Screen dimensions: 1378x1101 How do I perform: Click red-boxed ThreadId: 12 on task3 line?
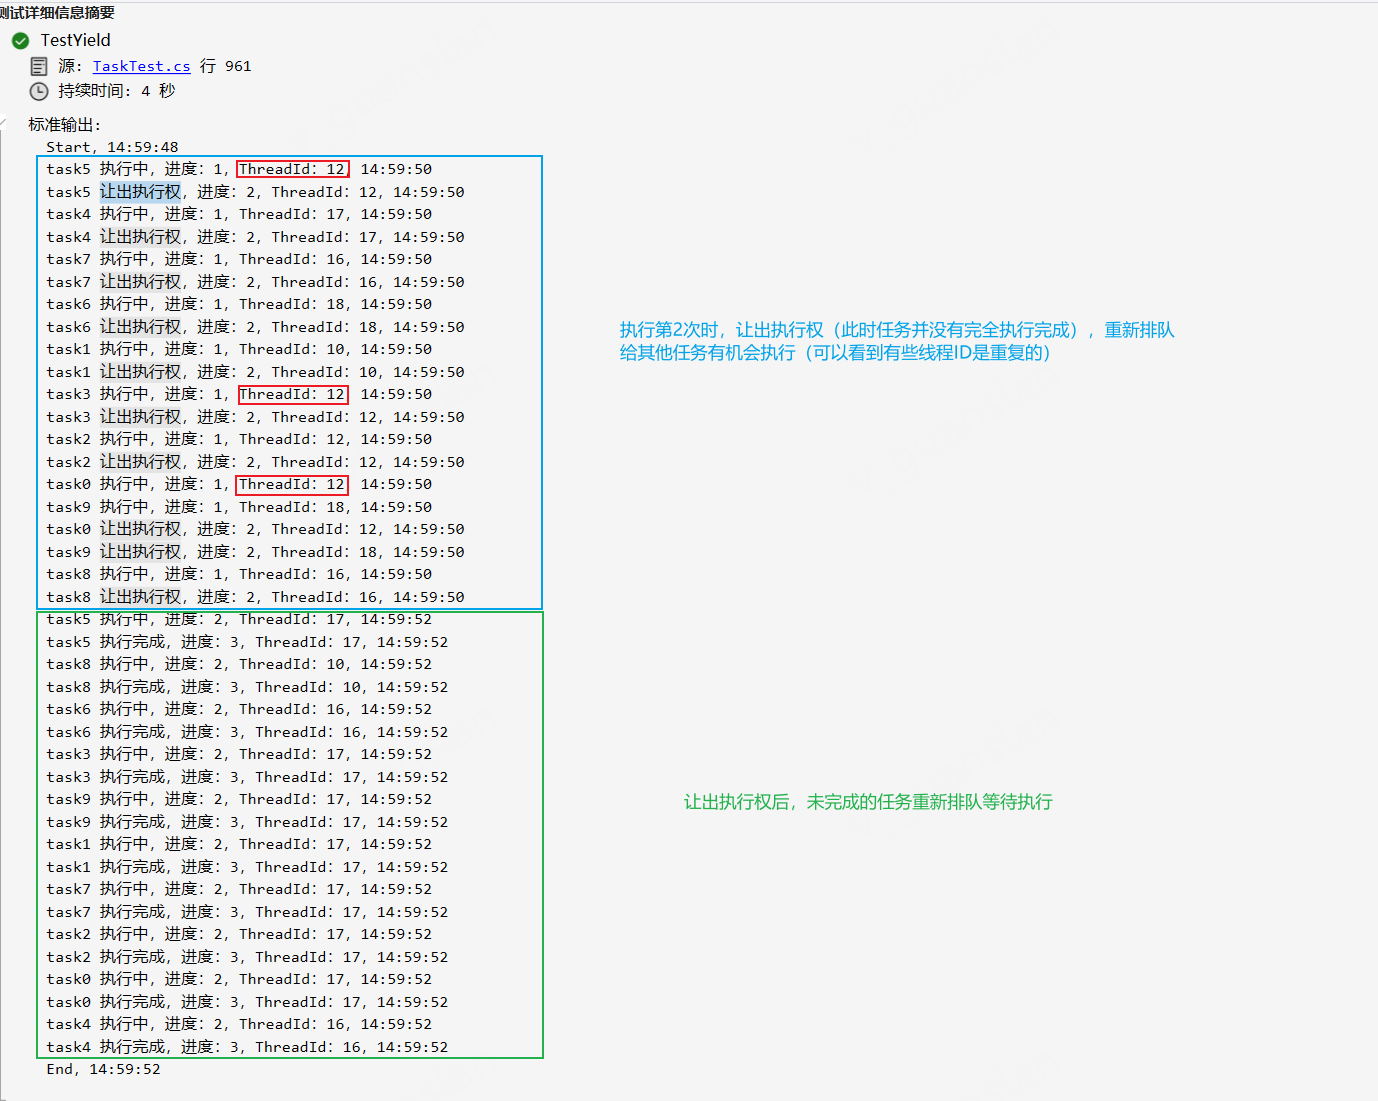pyautogui.click(x=292, y=394)
